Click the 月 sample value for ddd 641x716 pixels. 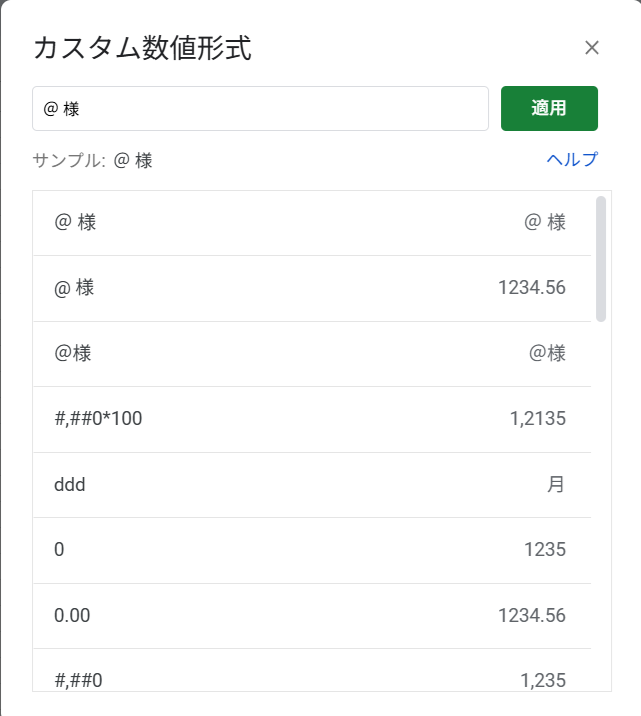tap(556, 484)
